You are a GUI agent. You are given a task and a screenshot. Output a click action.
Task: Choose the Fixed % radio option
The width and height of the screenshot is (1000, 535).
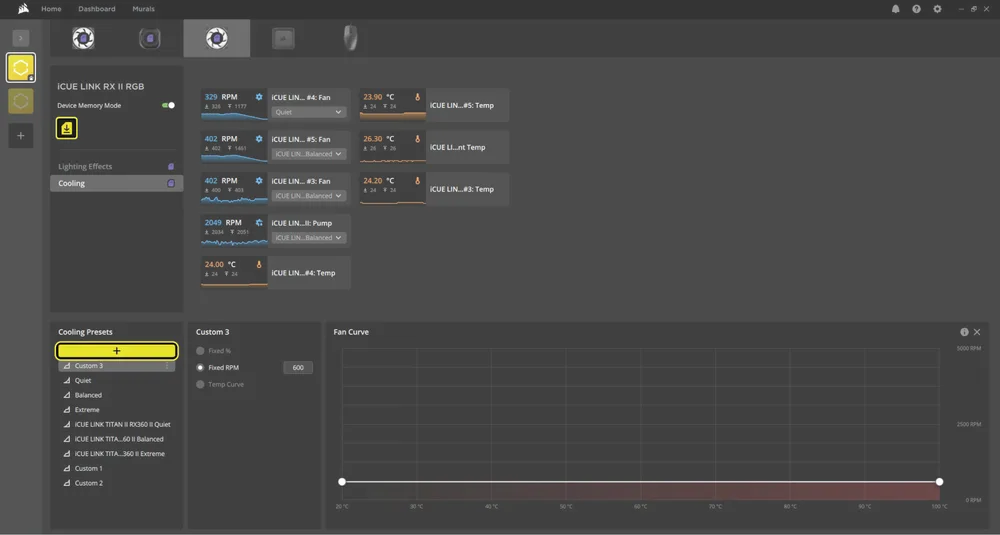point(200,351)
